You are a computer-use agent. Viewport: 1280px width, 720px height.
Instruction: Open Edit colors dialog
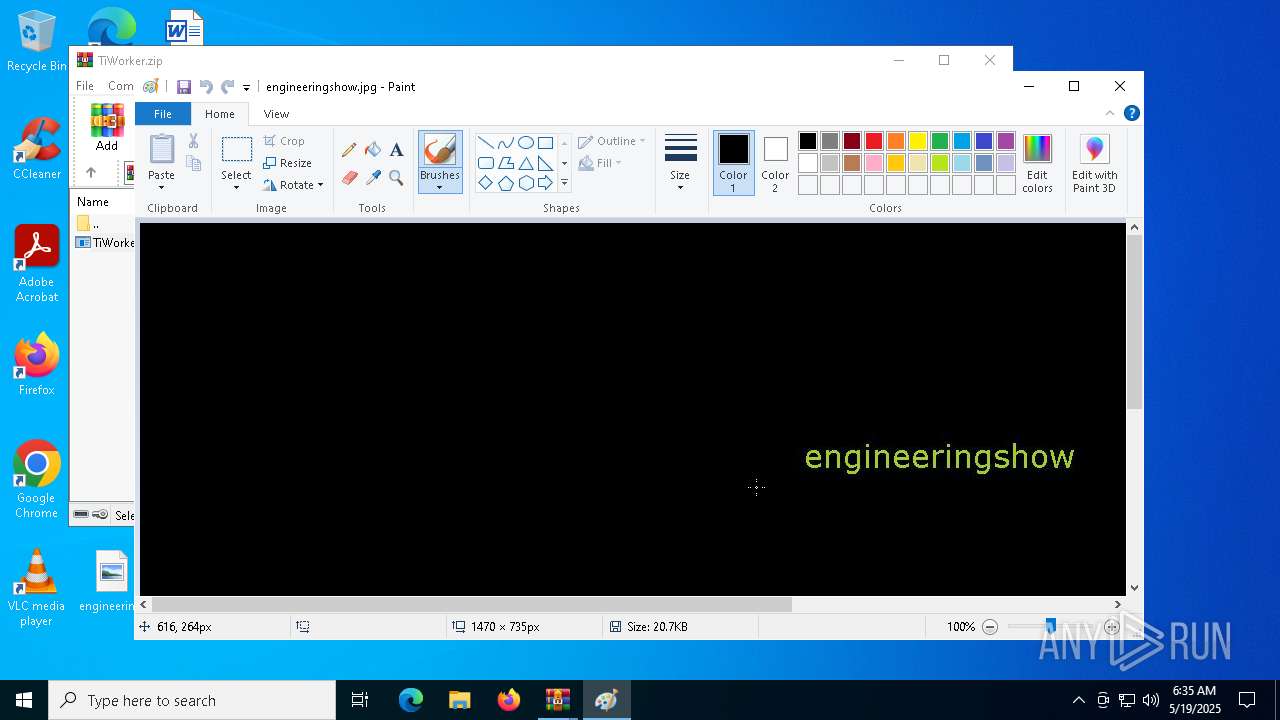coord(1037,163)
